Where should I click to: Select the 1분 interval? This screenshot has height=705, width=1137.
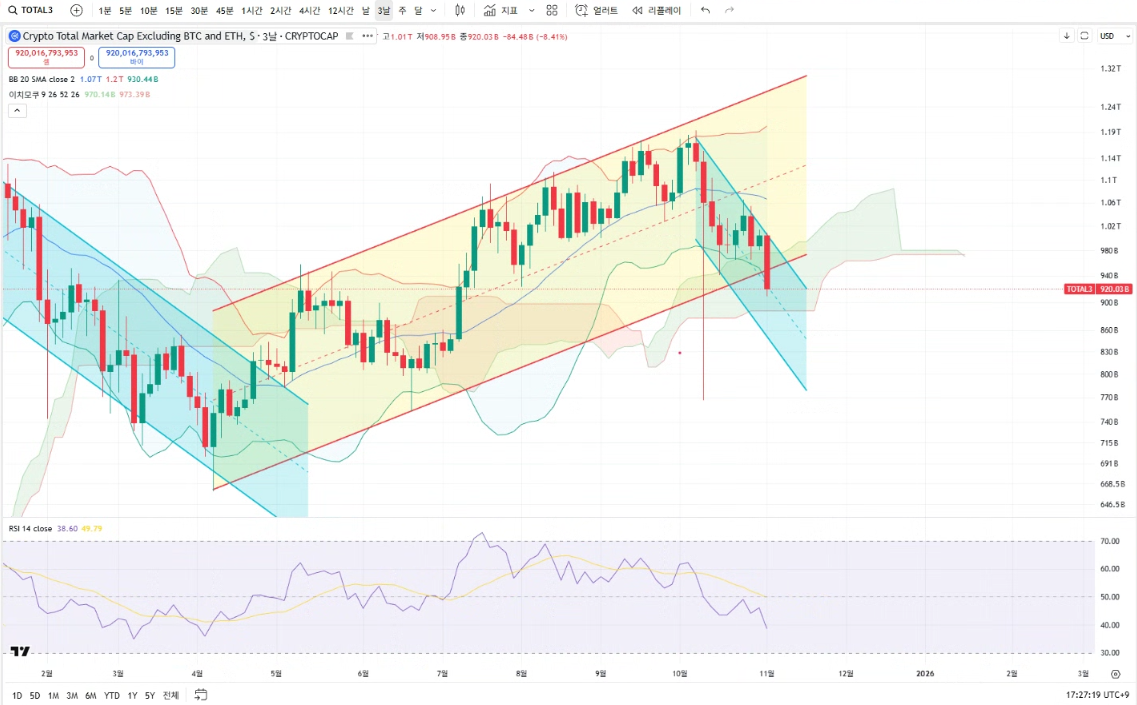(x=105, y=11)
